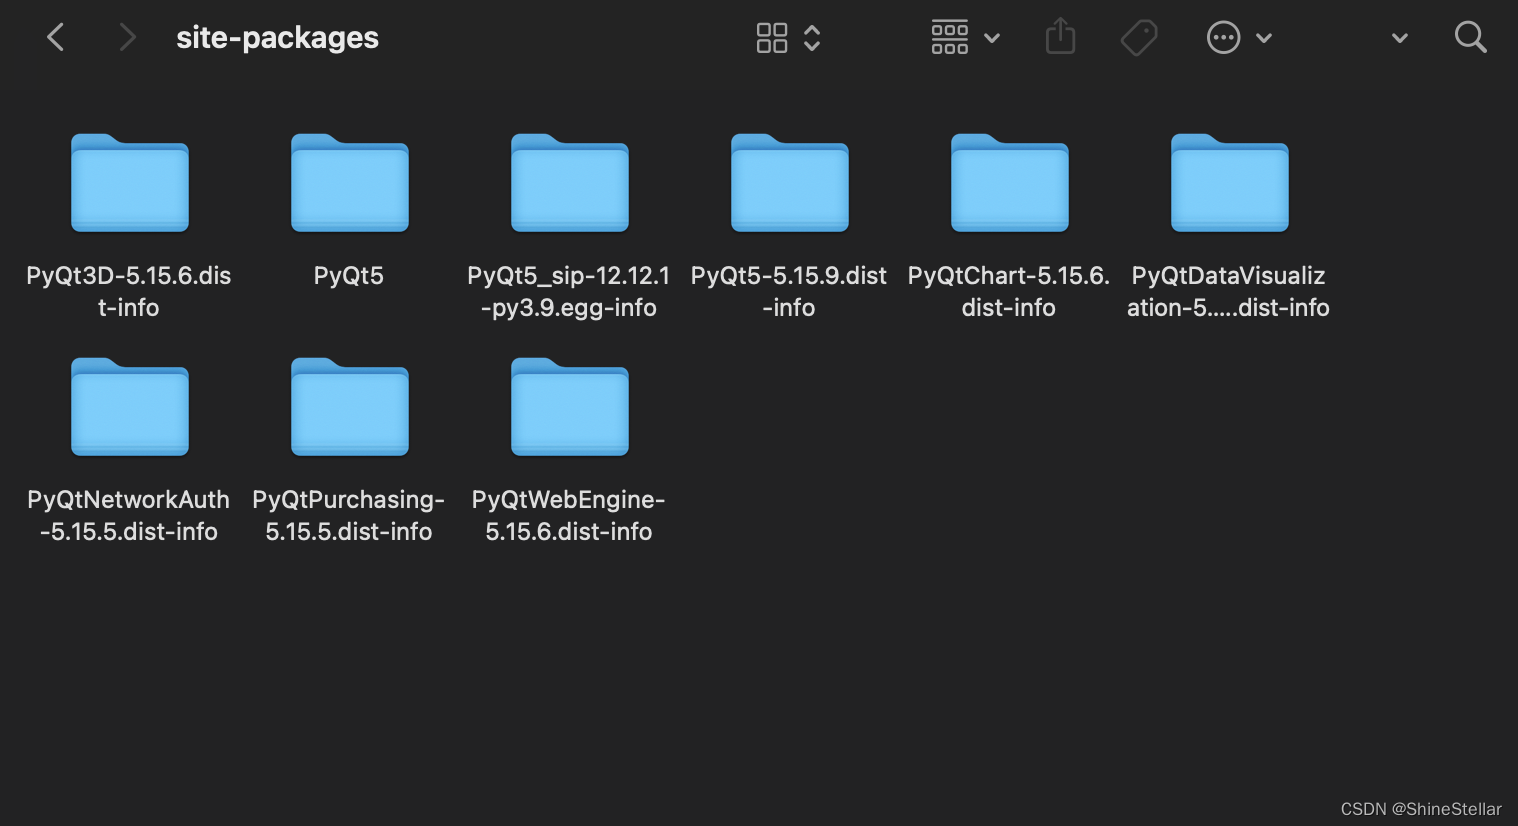Click the search magnifier icon

click(1471, 38)
